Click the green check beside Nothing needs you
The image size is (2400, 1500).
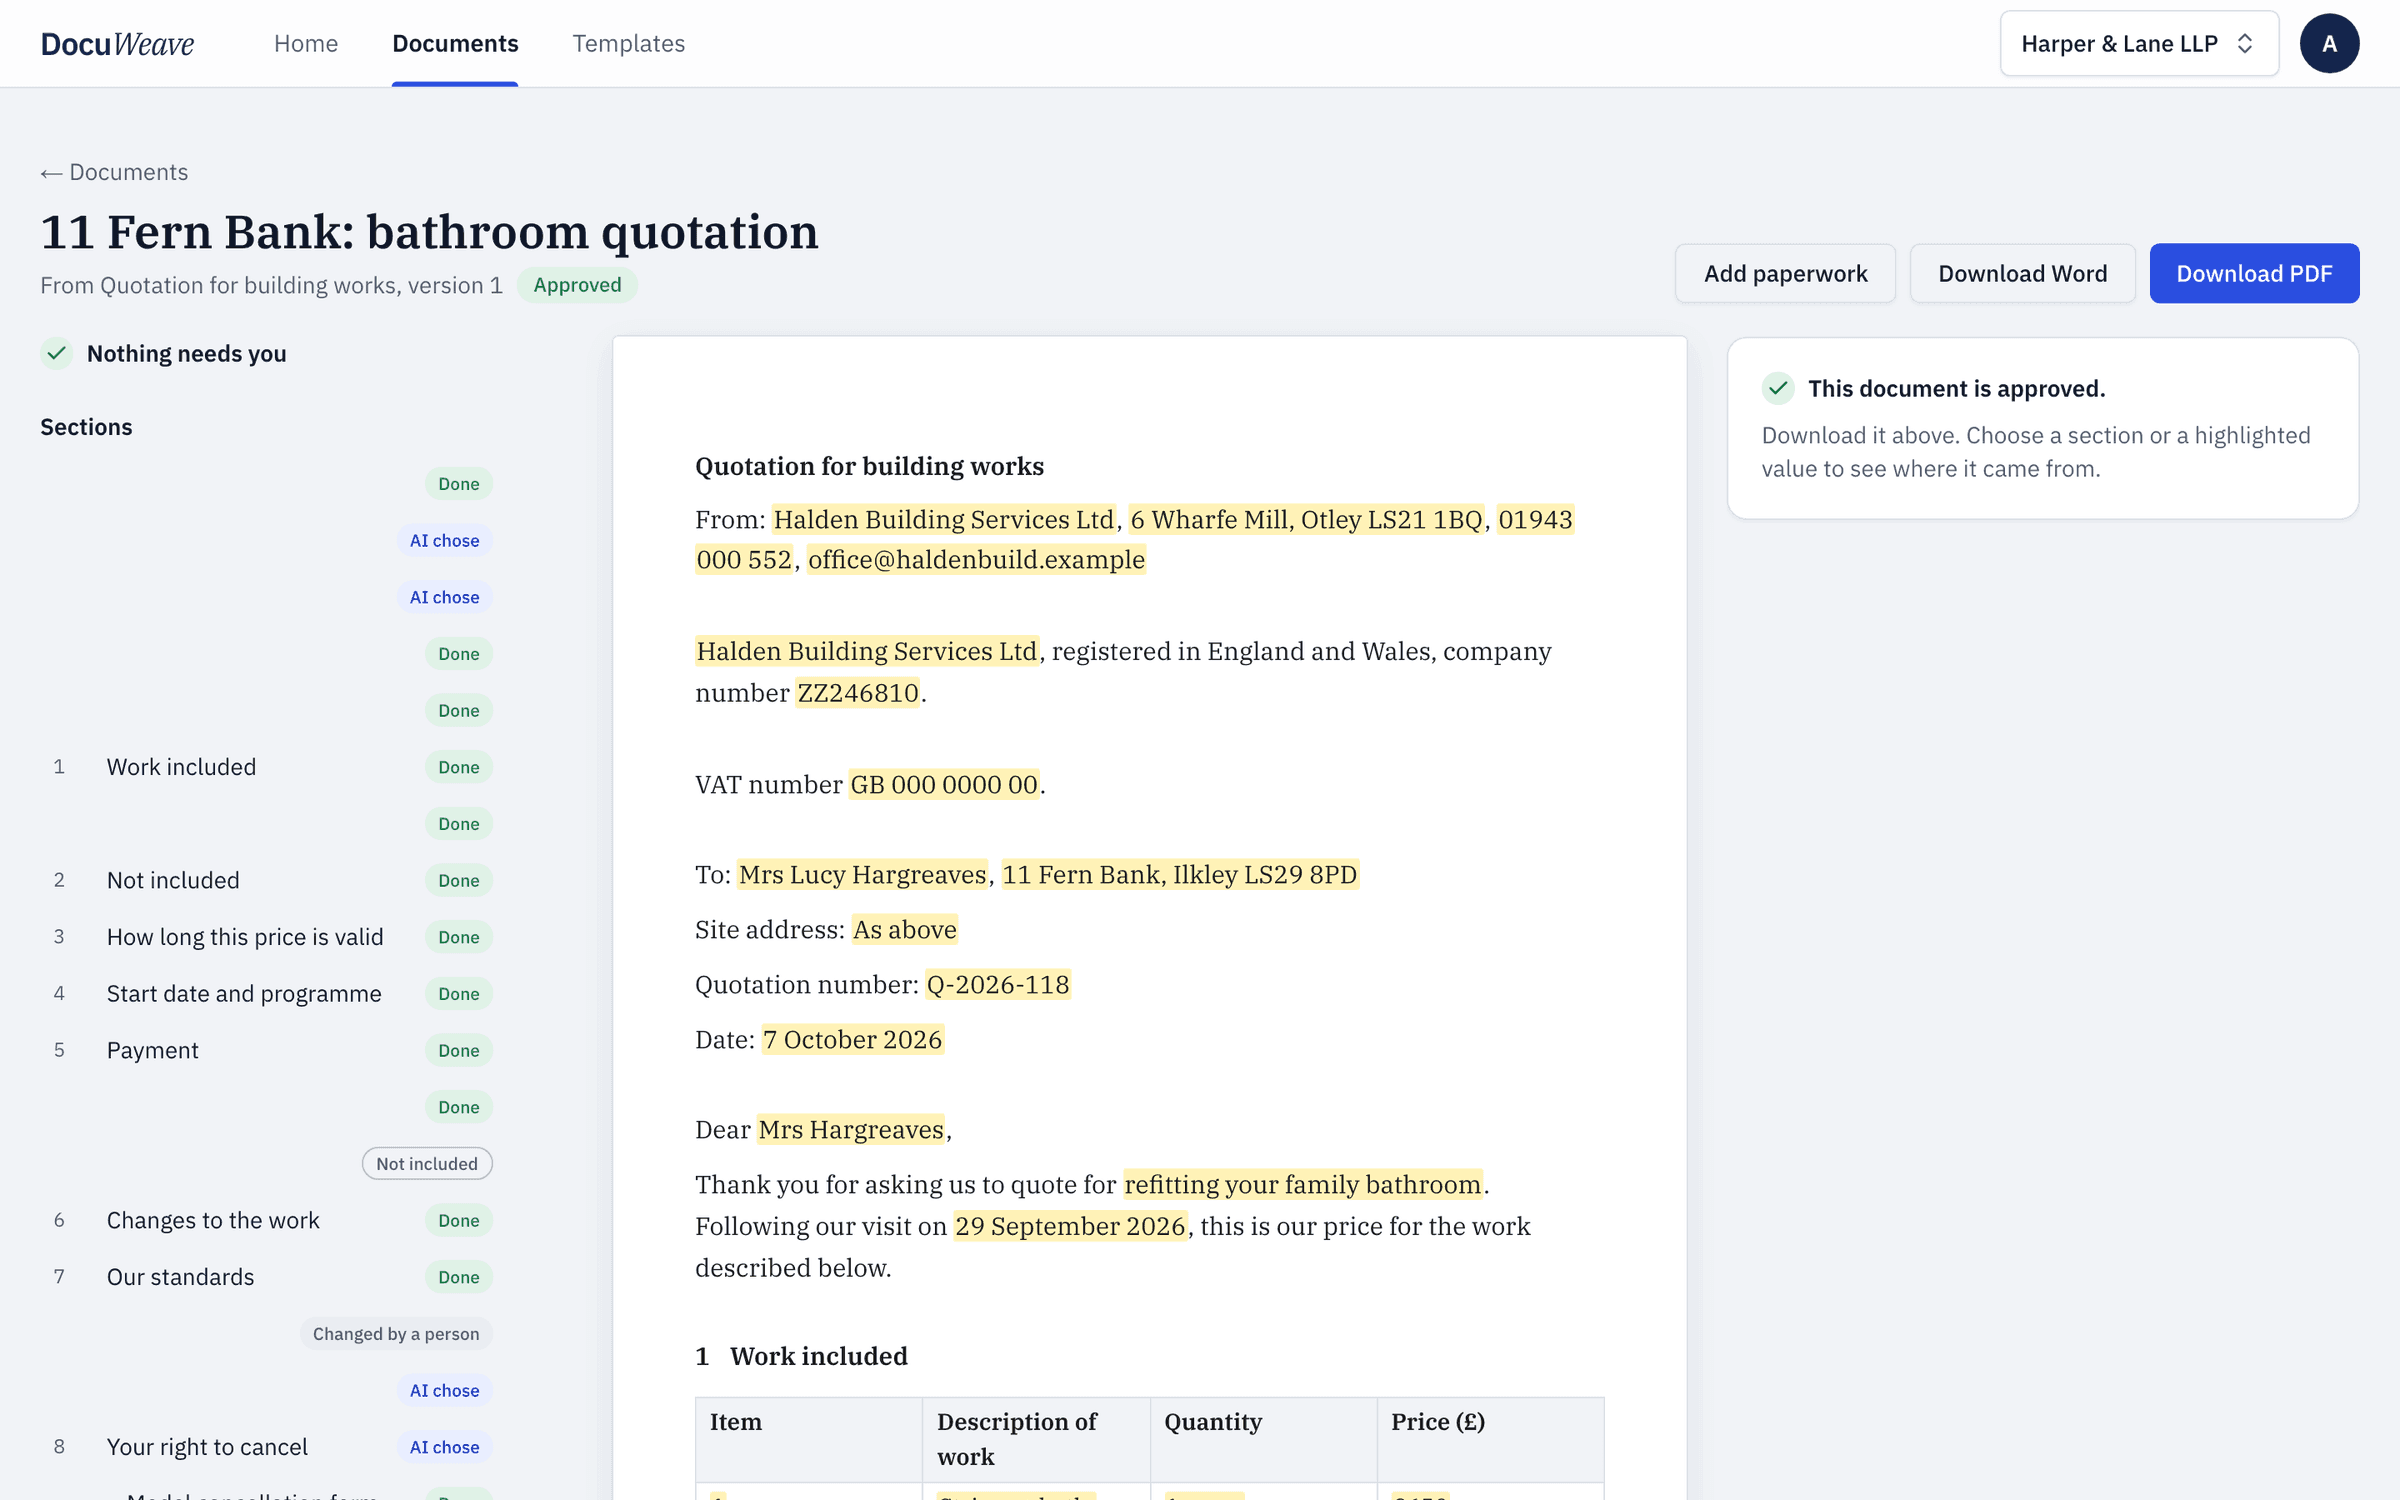[x=57, y=353]
